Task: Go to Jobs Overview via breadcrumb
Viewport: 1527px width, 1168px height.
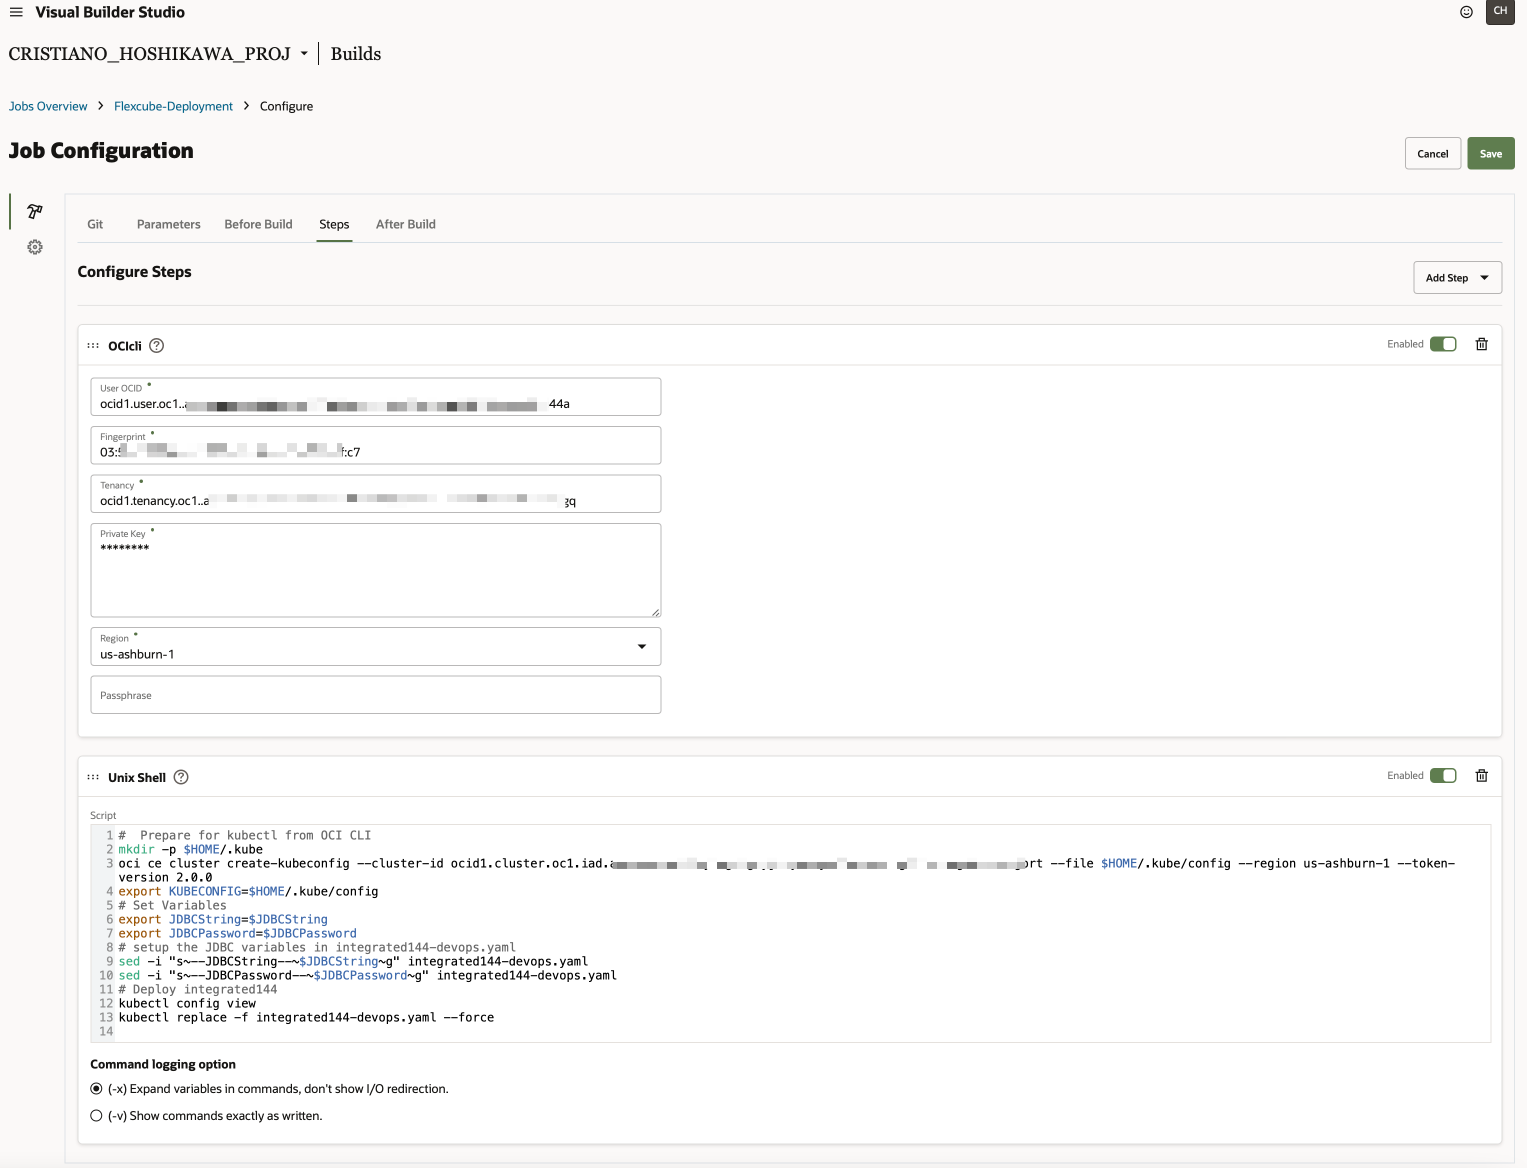Action: [47, 106]
